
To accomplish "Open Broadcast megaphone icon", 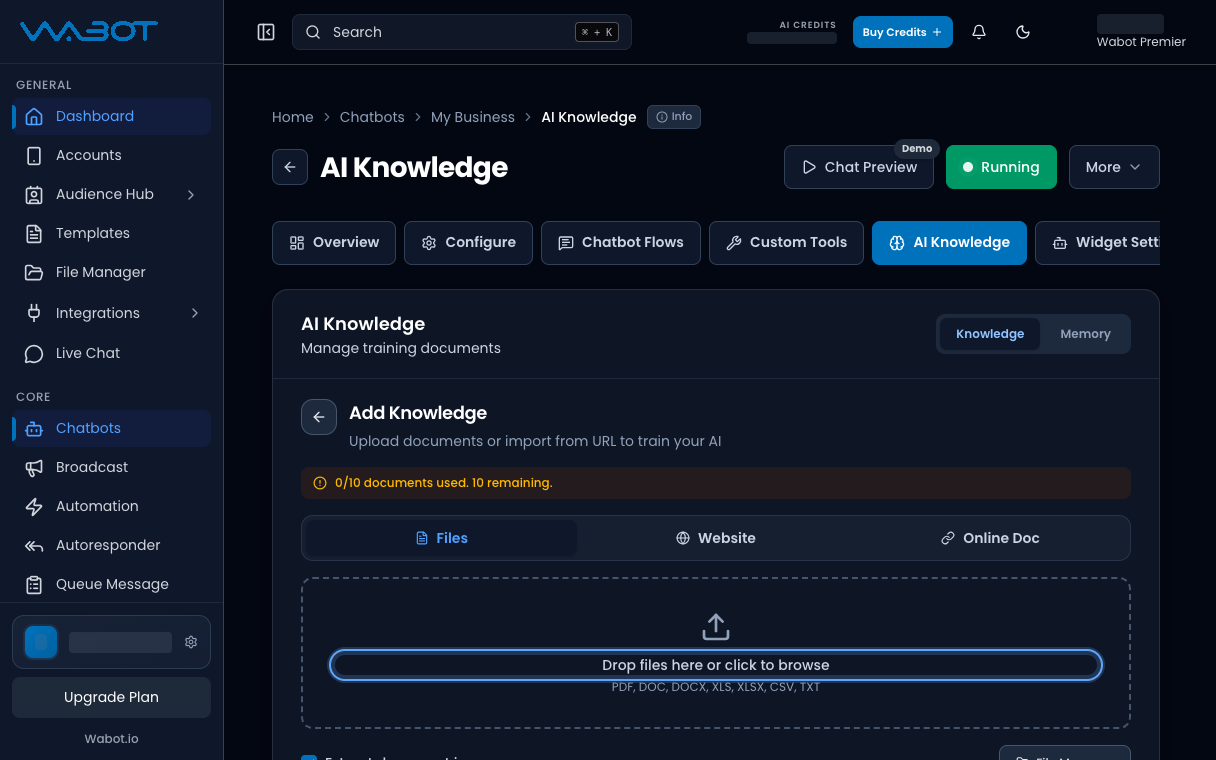I will (34, 467).
